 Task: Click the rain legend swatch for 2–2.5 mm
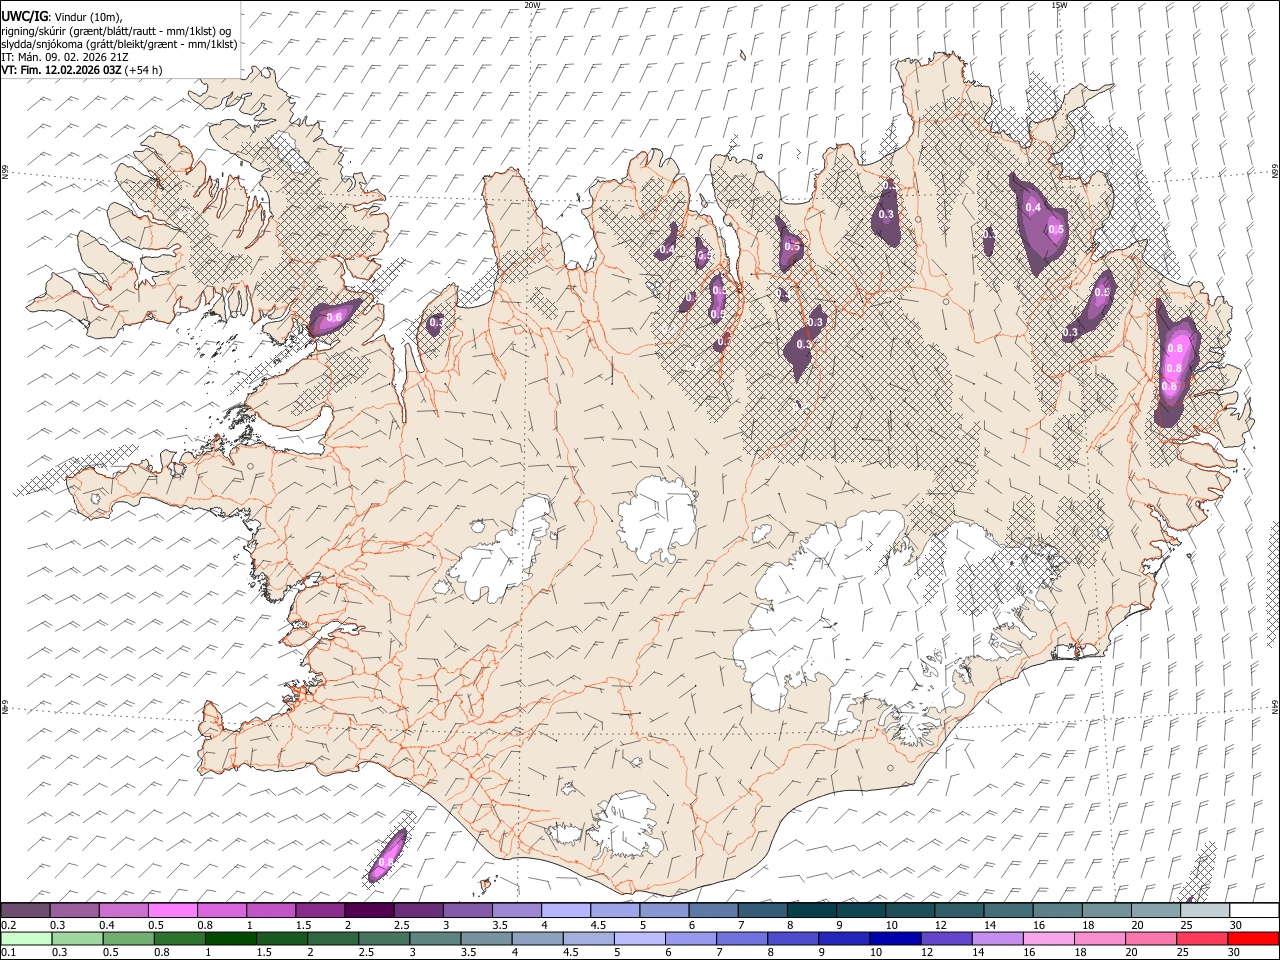coord(332,938)
